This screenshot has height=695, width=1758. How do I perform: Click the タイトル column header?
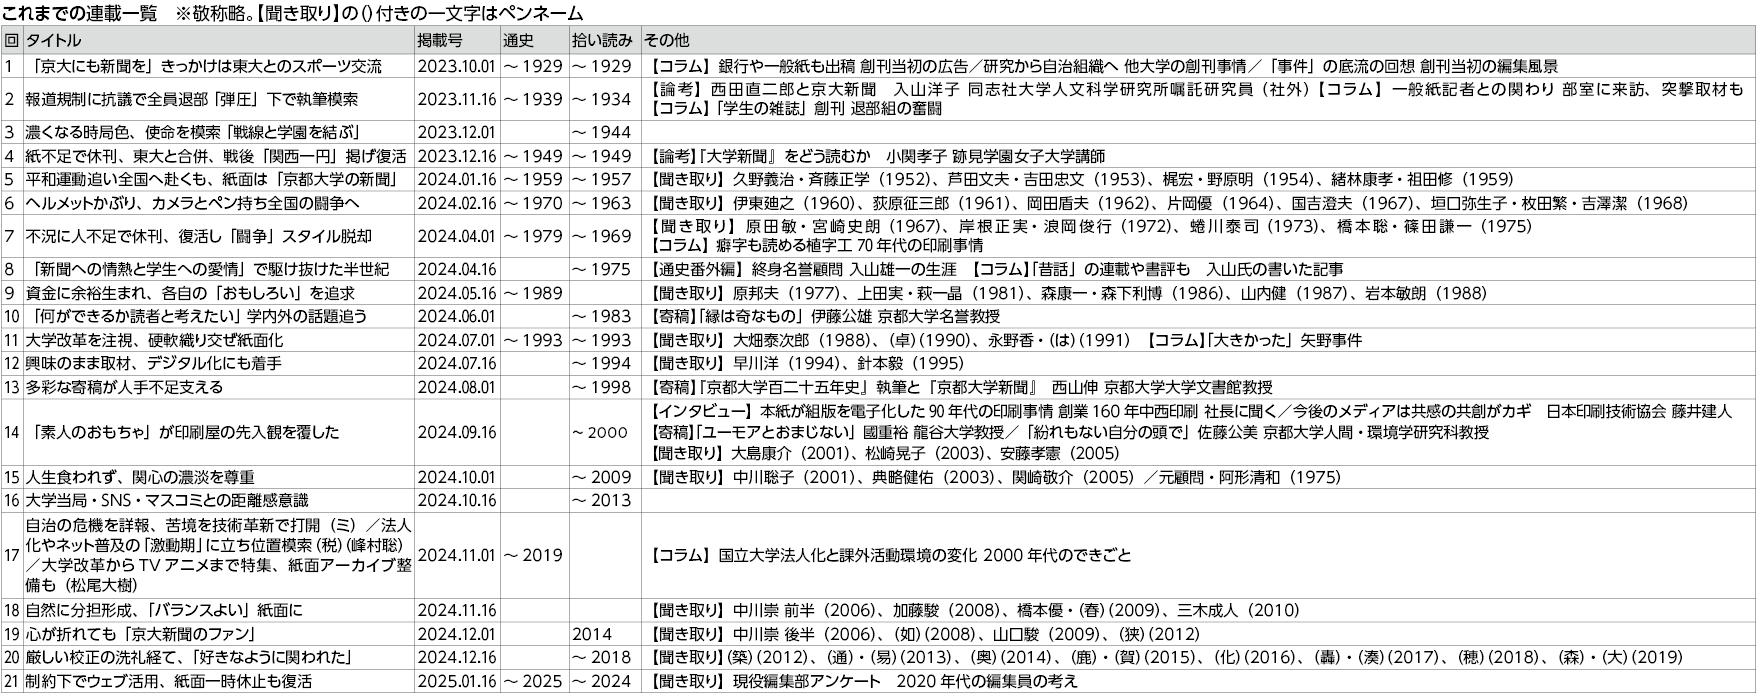(54, 41)
